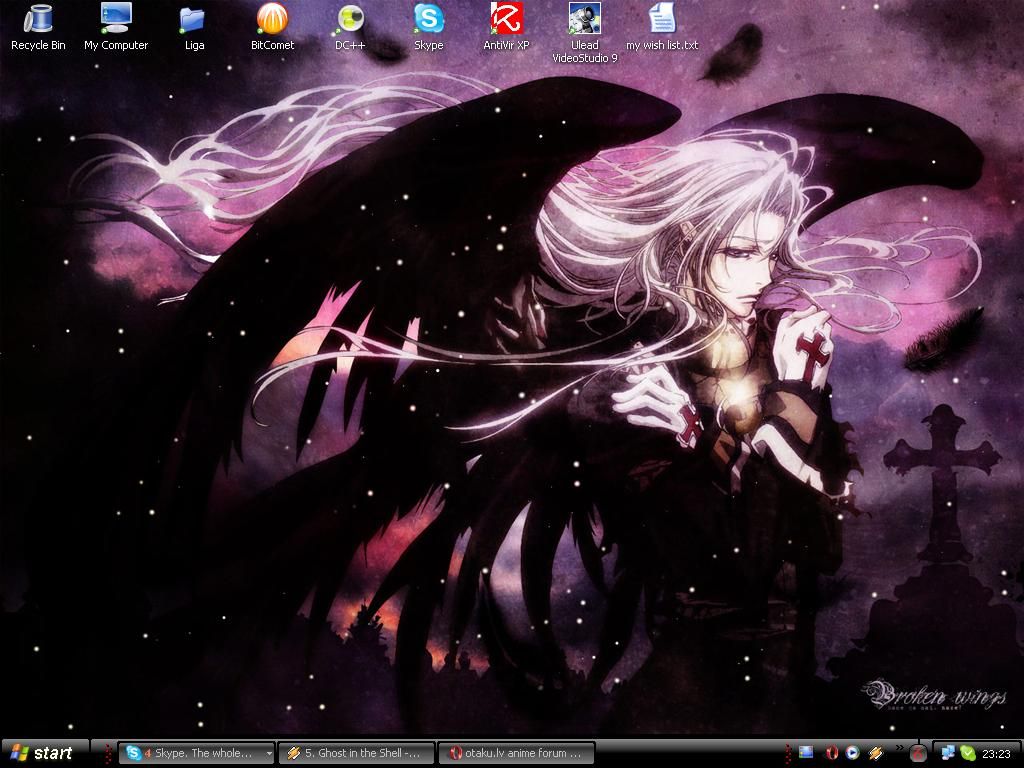
Task: Select the BitComet desktop shortcut
Action: [x=272, y=27]
